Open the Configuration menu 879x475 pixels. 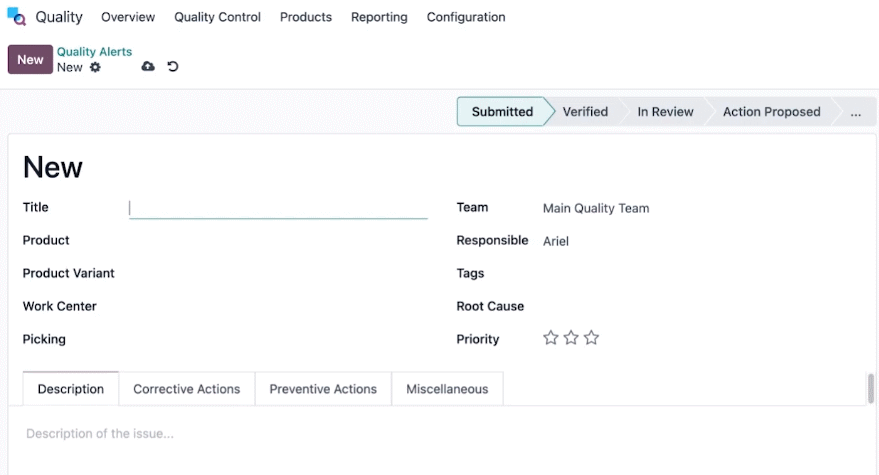point(466,17)
